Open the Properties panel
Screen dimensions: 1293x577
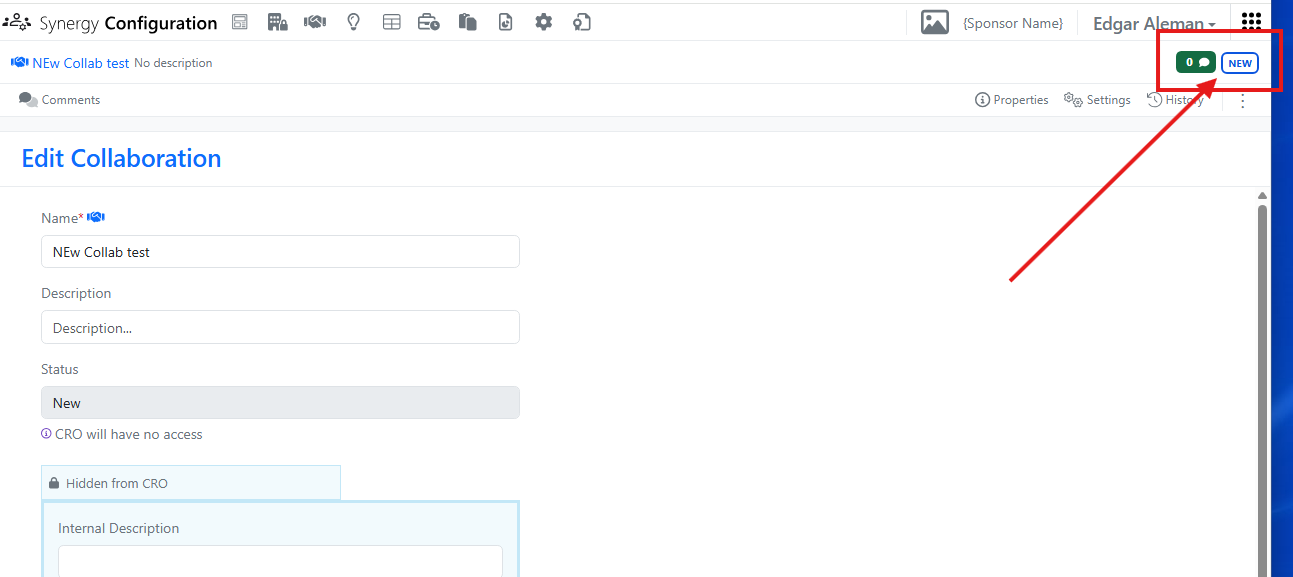point(1012,100)
